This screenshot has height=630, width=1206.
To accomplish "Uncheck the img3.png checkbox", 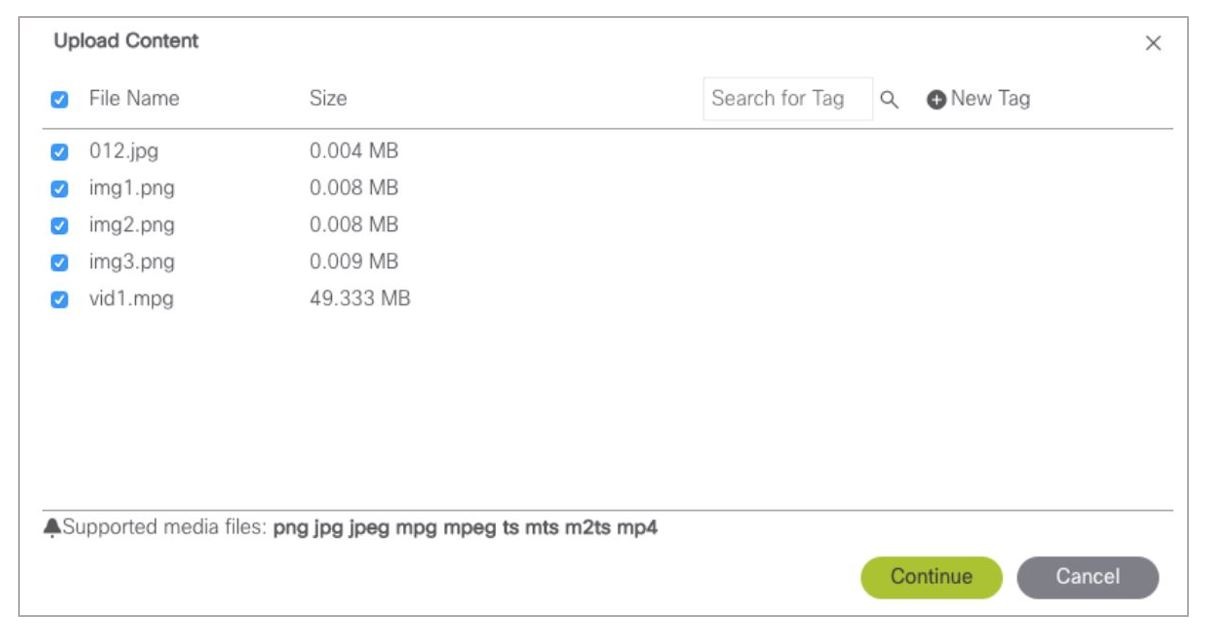I will point(59,263).
